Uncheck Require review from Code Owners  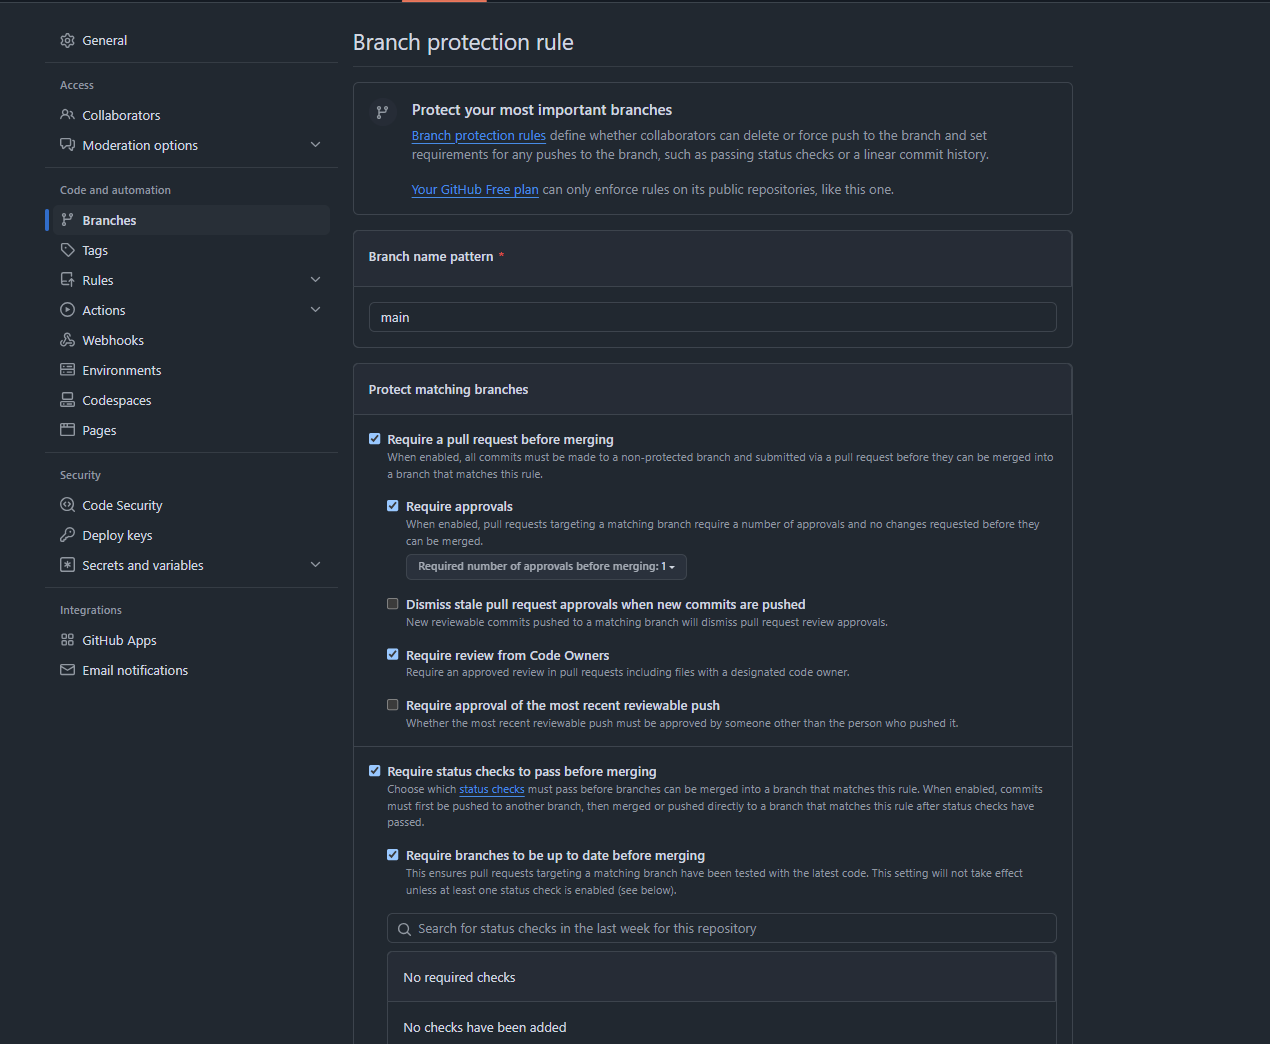393,654
